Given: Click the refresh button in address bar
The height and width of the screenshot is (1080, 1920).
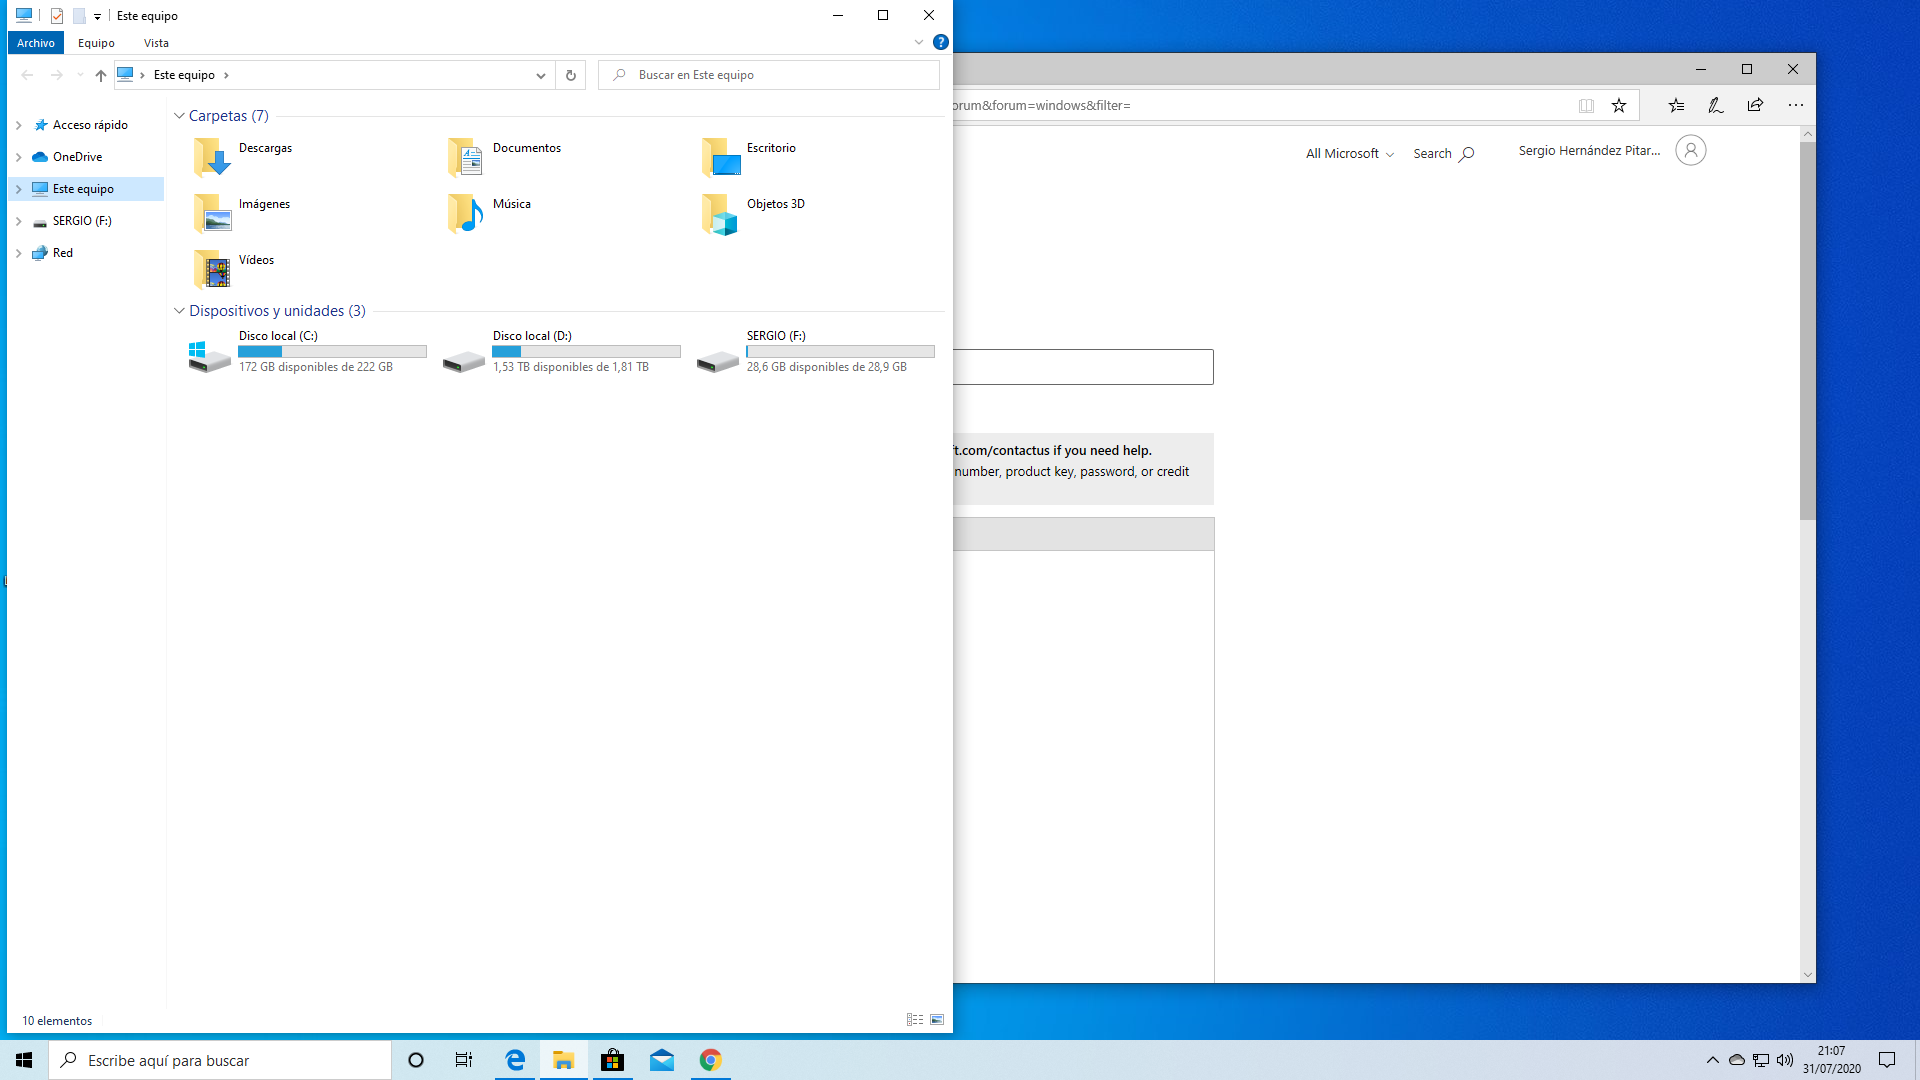Looking at the screenshot, I should point(570,75).
